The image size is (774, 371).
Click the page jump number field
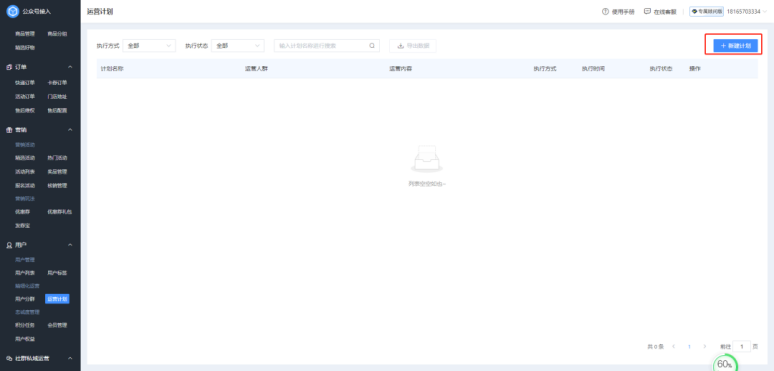(742, 346)
